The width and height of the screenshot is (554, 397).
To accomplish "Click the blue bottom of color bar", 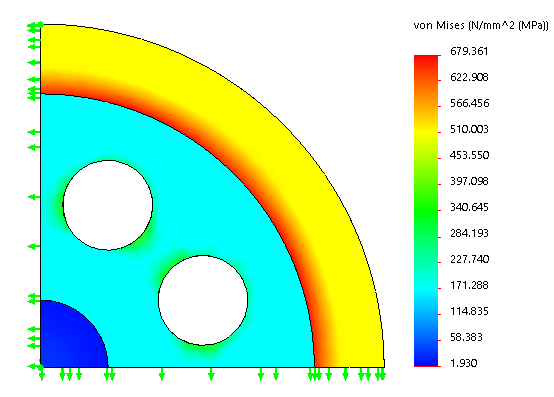I will click(426, 359).
